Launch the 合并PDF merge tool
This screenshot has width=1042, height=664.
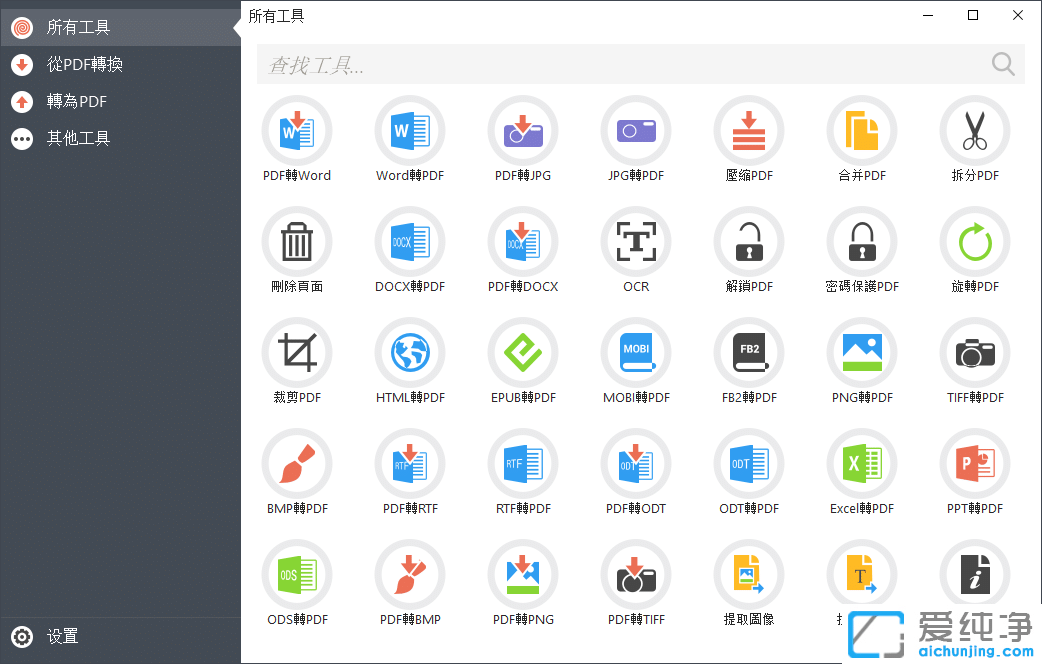coord(862,140)
